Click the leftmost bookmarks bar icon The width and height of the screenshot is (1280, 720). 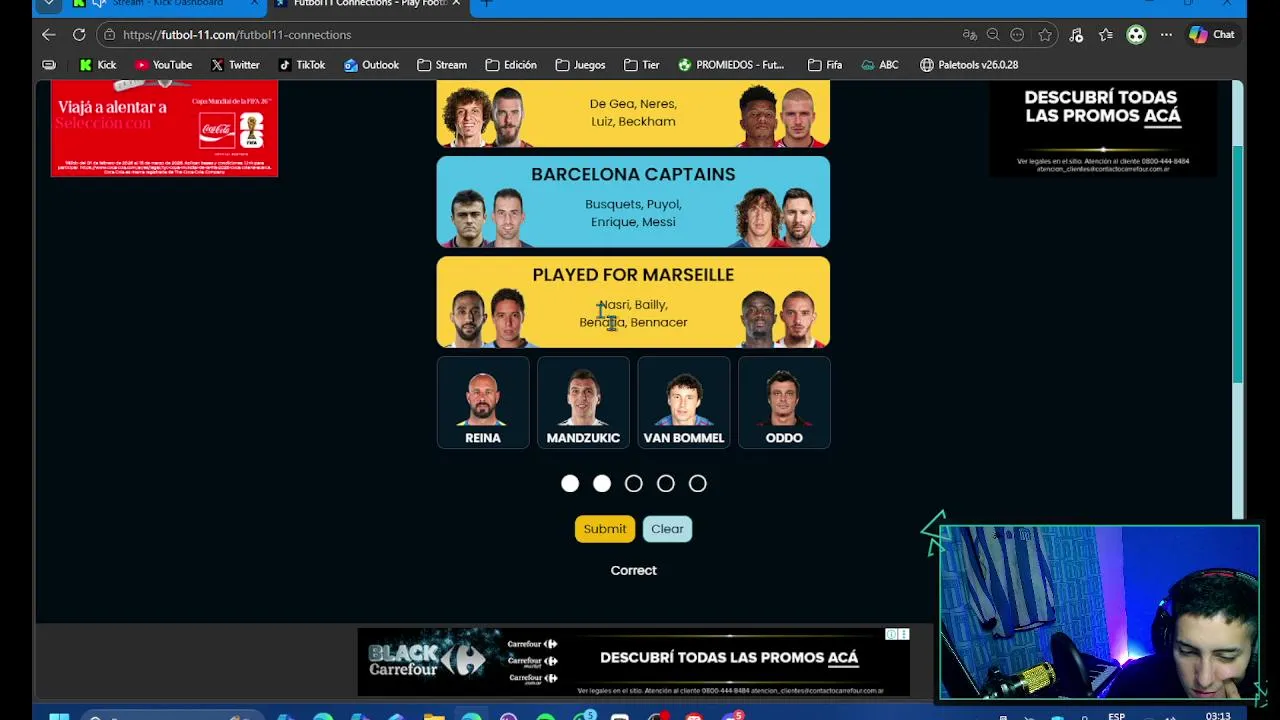tap(49, 65)
